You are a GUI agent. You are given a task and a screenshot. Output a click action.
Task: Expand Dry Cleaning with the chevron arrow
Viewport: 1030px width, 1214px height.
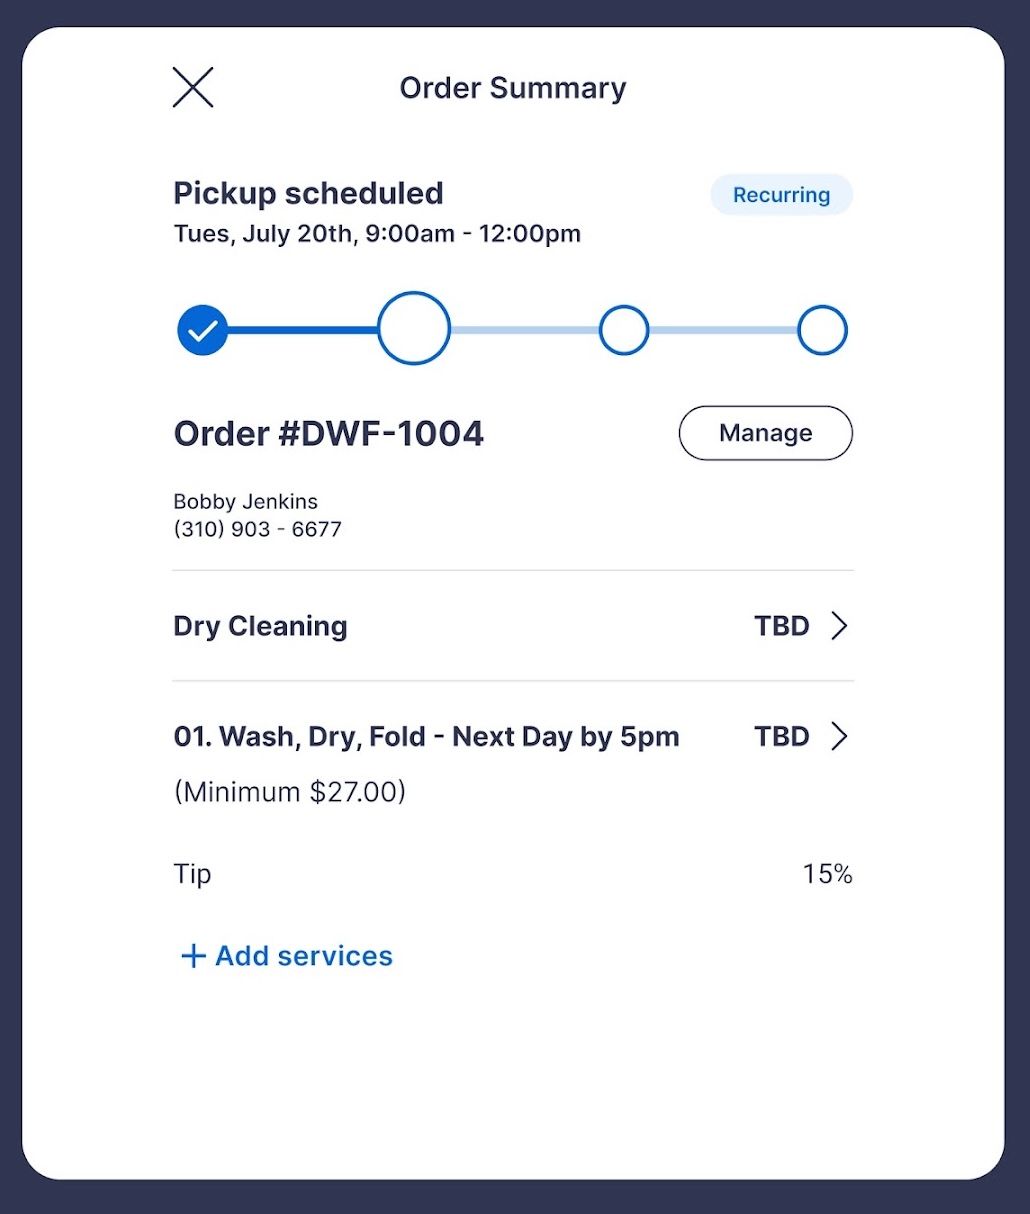tap(840, 626)
